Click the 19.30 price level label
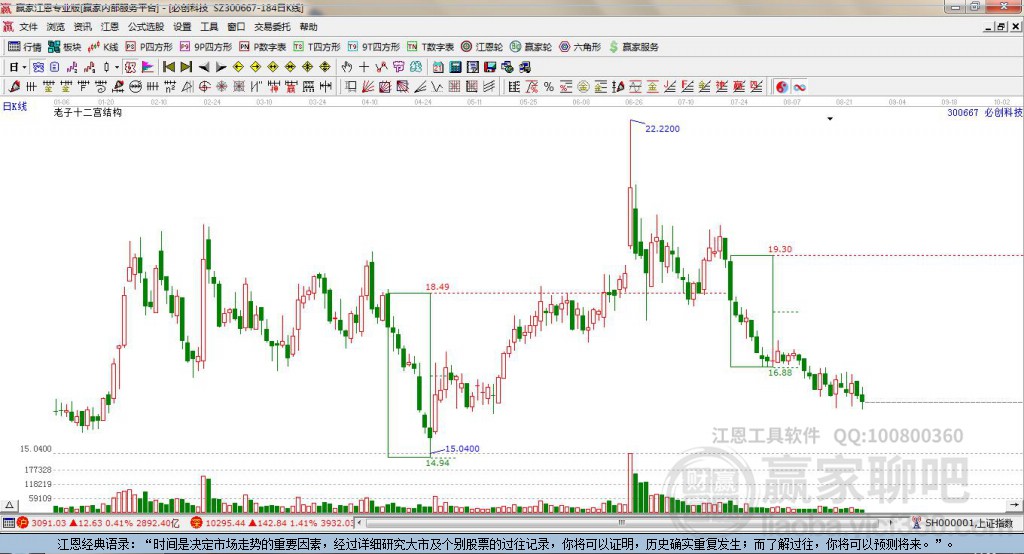This screenshot has height=554, width=1024. coord(780,249)
